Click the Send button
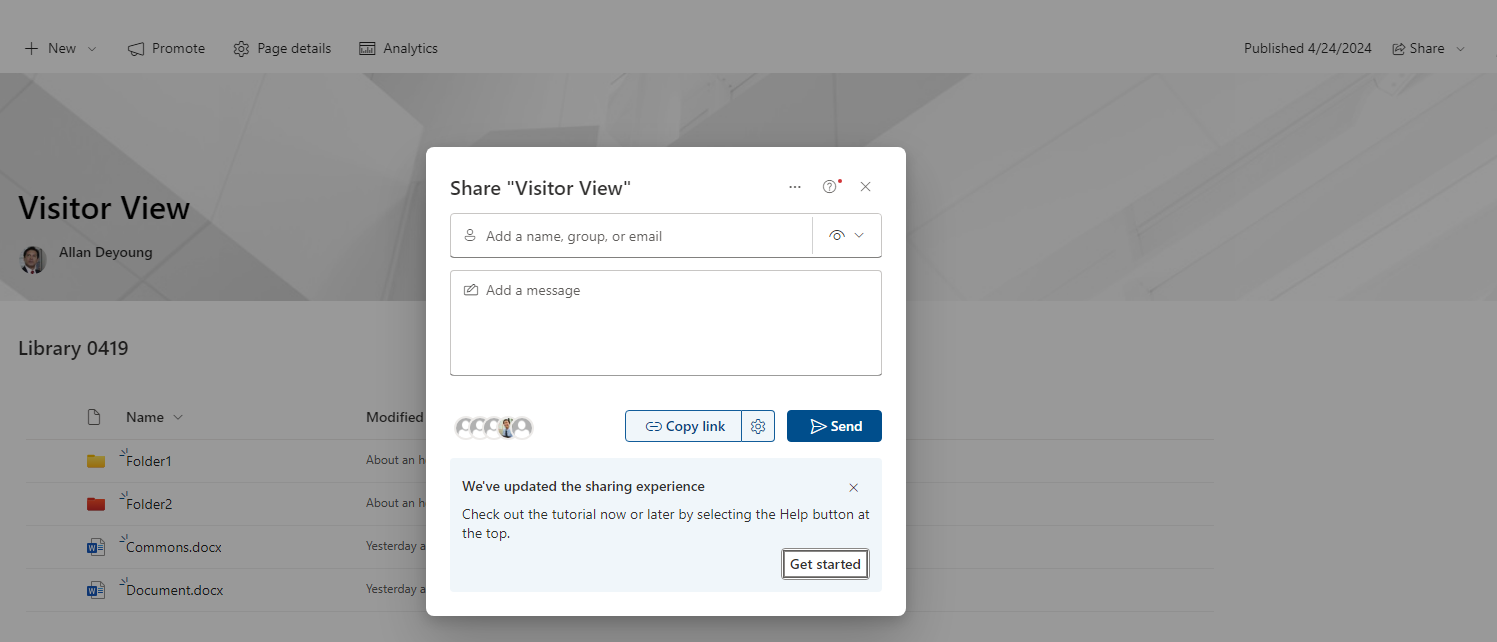Screen dimensions: 1497x642 pos(834,426)
